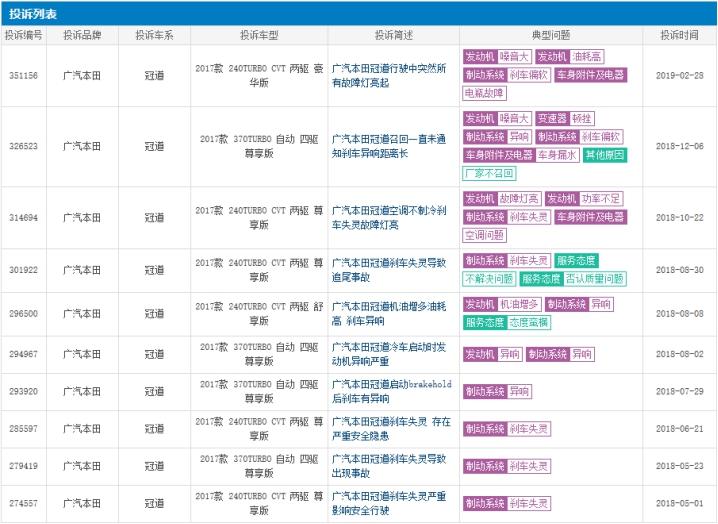Click the 车身附件及电器 车身漏水 tag

521,155
